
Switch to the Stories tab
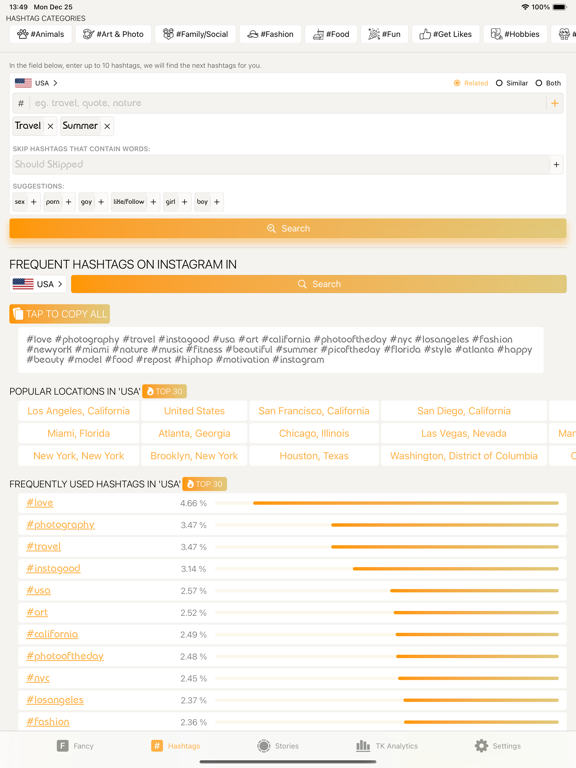pos(278,746)
